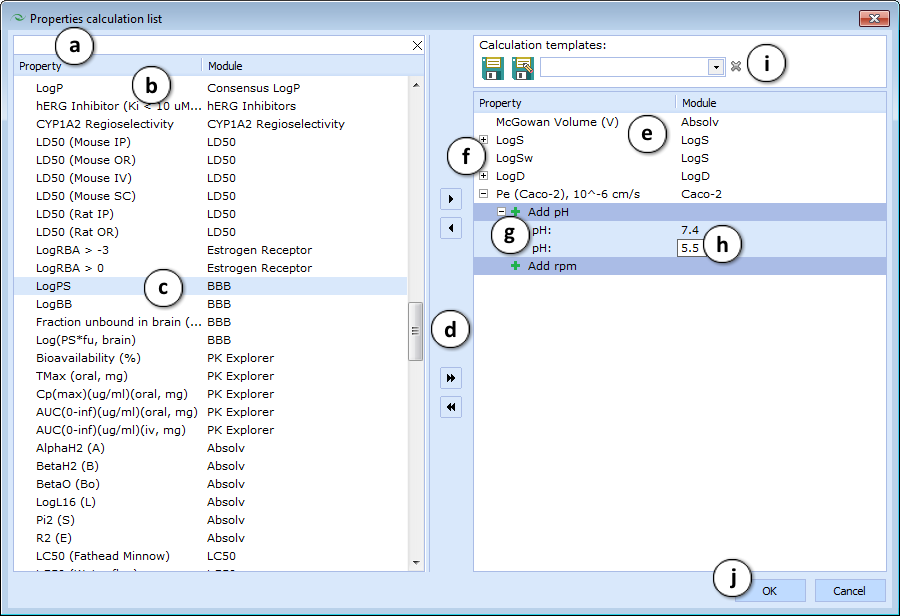Select AUC(0-inf)(ug/ml)(iv, mg) row
The image size is (900, 616).
tap(211, 430)
